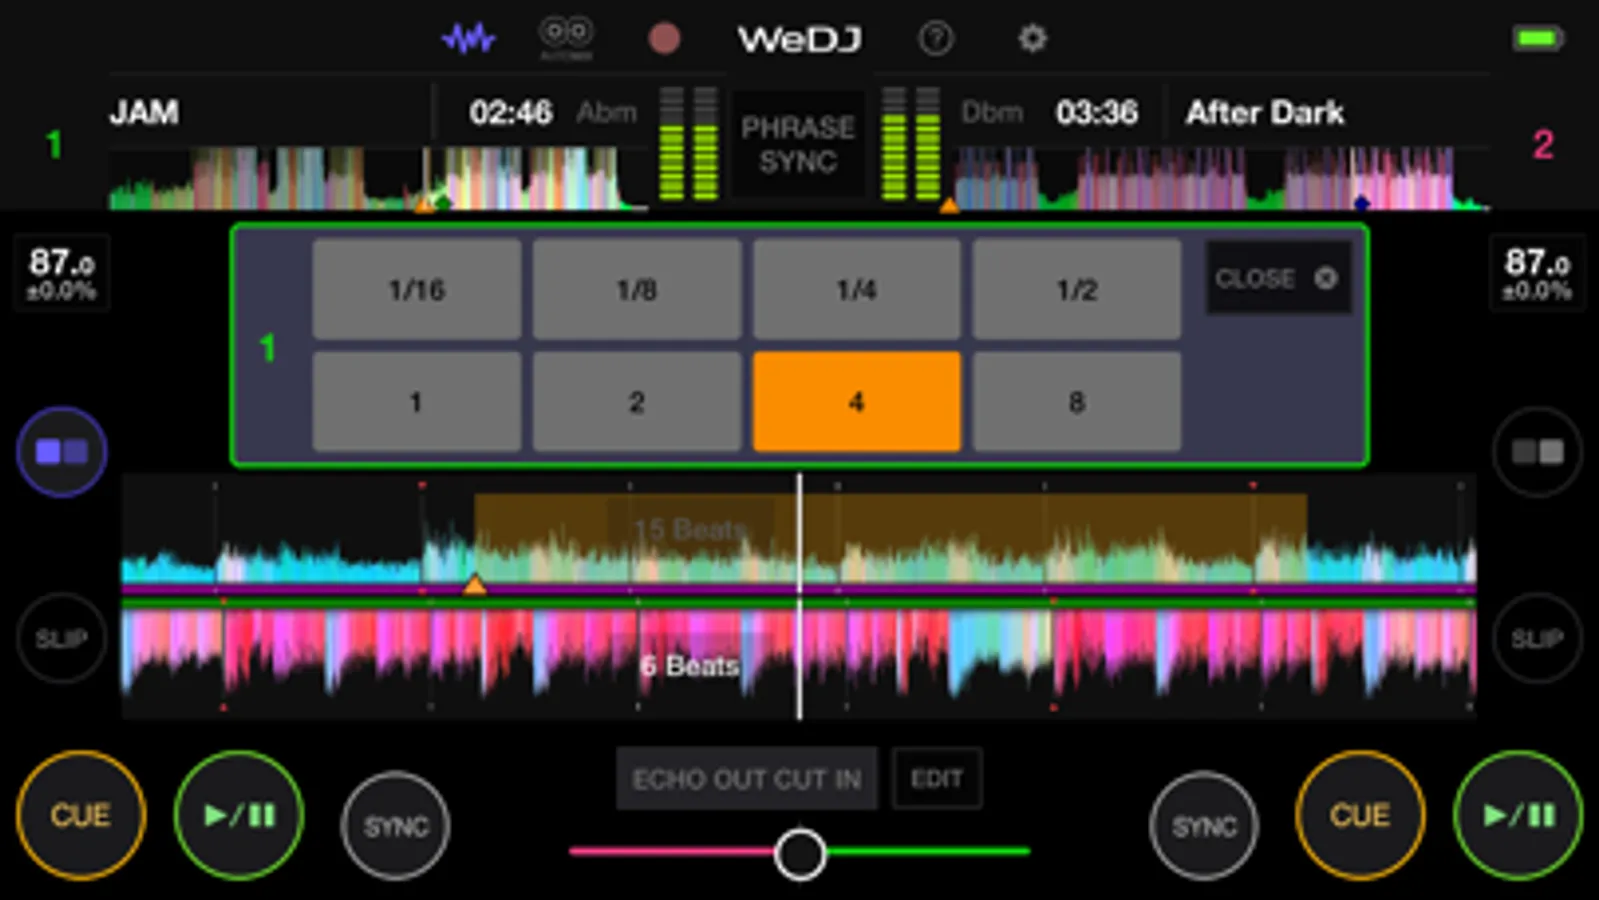Select the 8 beat loop
The width and height of the screenshot is (1599, 900).
point(1077,402)
